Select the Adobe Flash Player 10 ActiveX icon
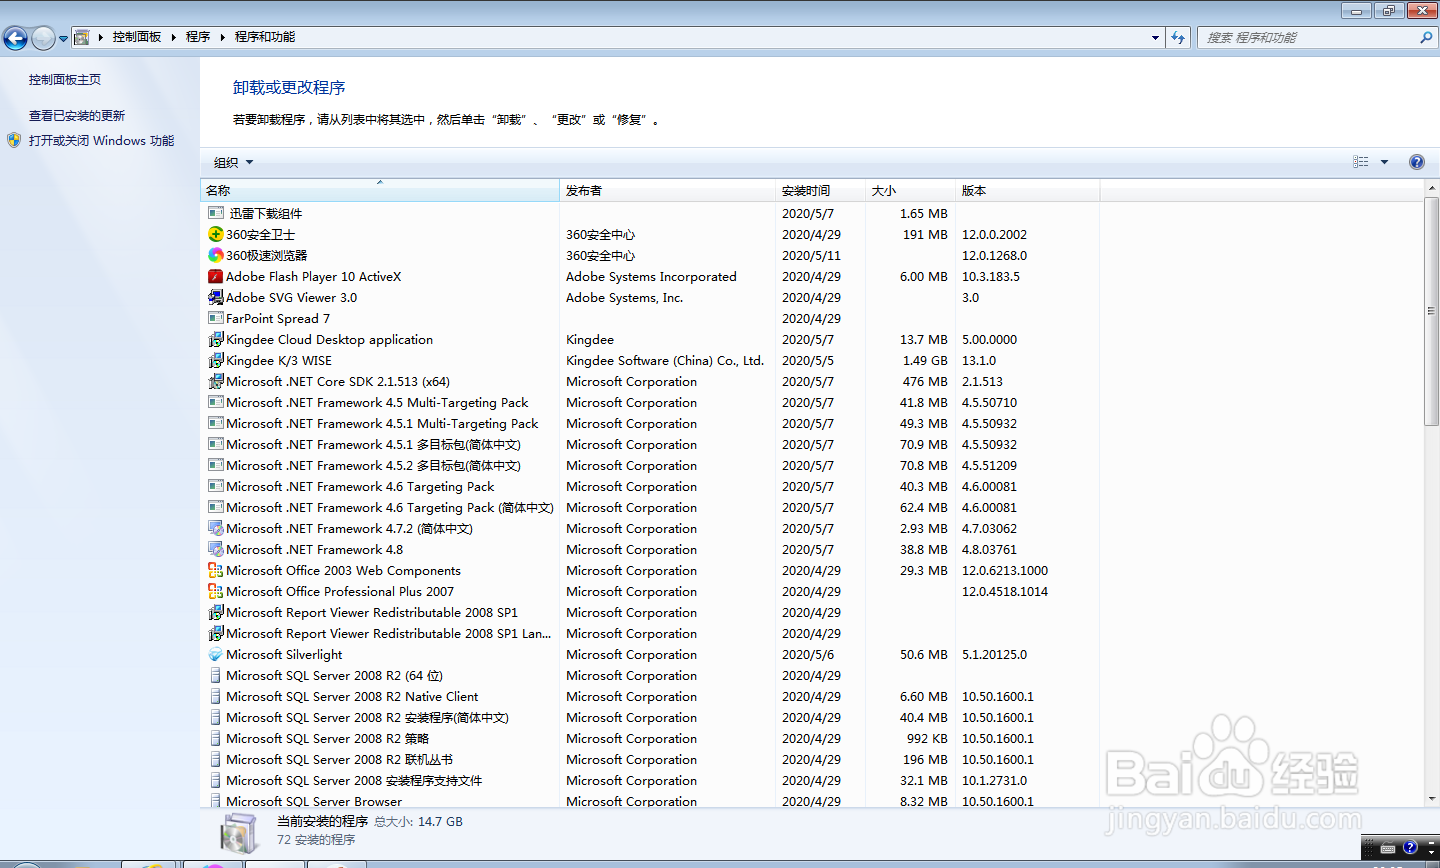Screen dimensions: 1440x868 pos(216,276)
